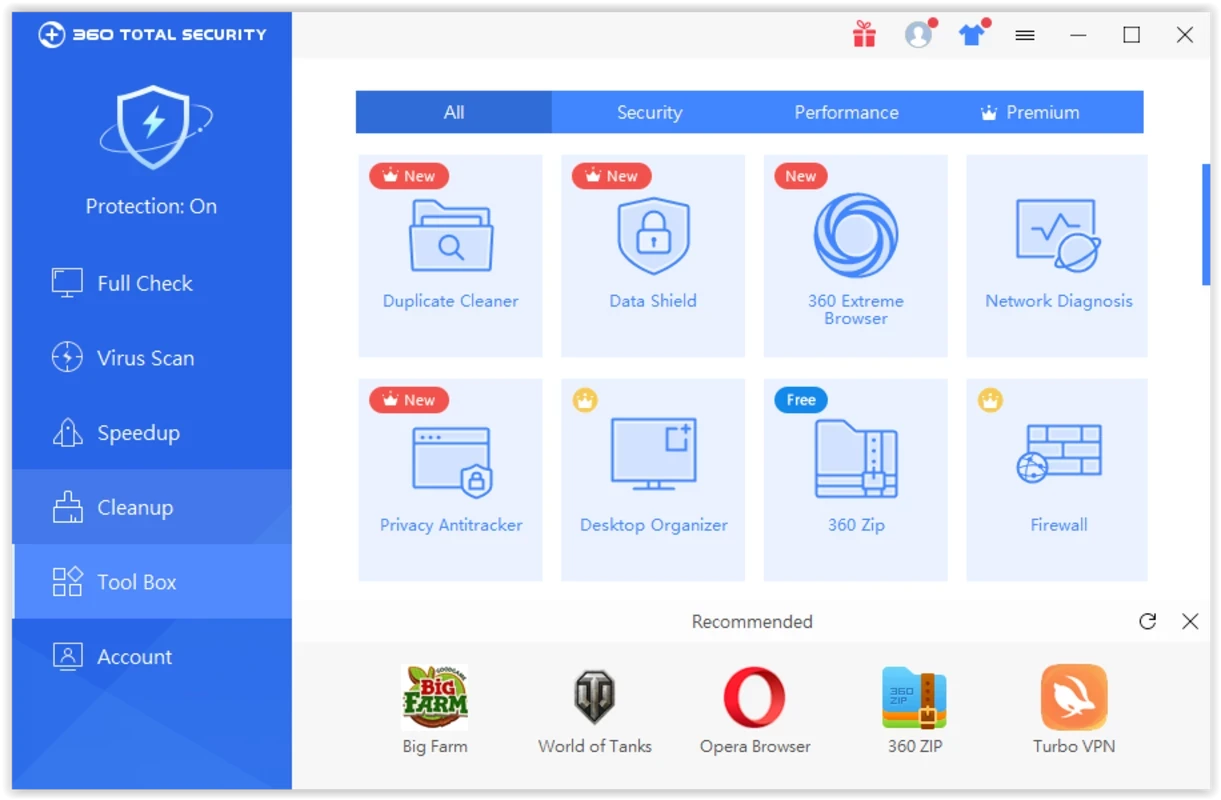The height and width of the screenshot is (800, 1221).
Task: Close the 360 Total Security window
Action: tap(1185, 35)
